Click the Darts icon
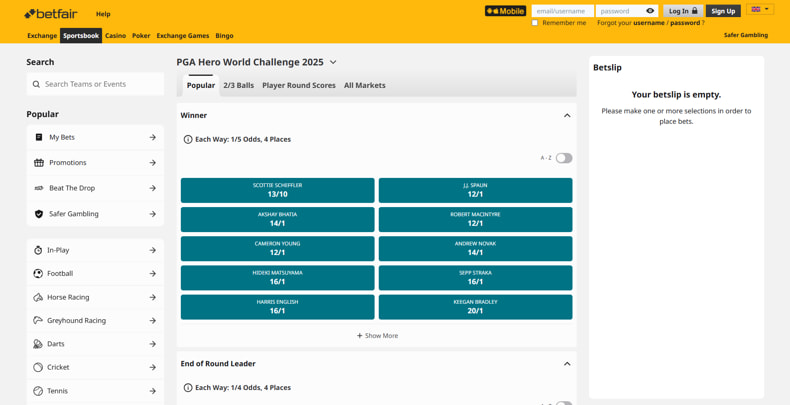This screenshot has width=790, height=405. pyautogui.click(x=38, y=344)
